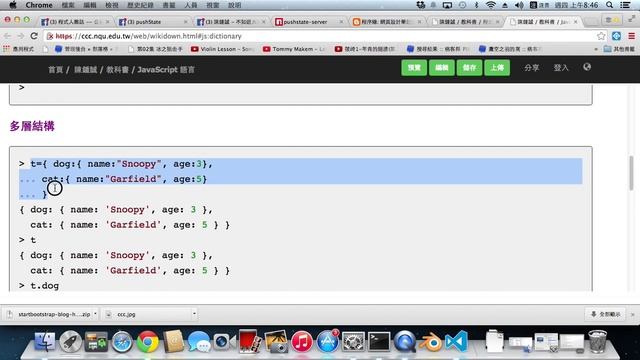Switch to the pushstate-server tab
Image resolution: width=640 pixels, height=360 pixels.
(308, 22)
